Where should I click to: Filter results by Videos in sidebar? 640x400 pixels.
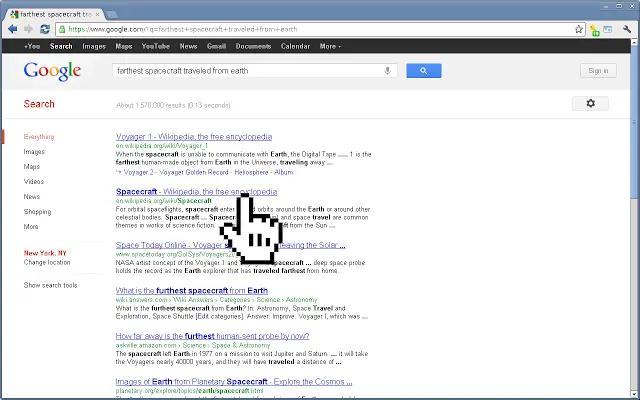tap(33, 182)
